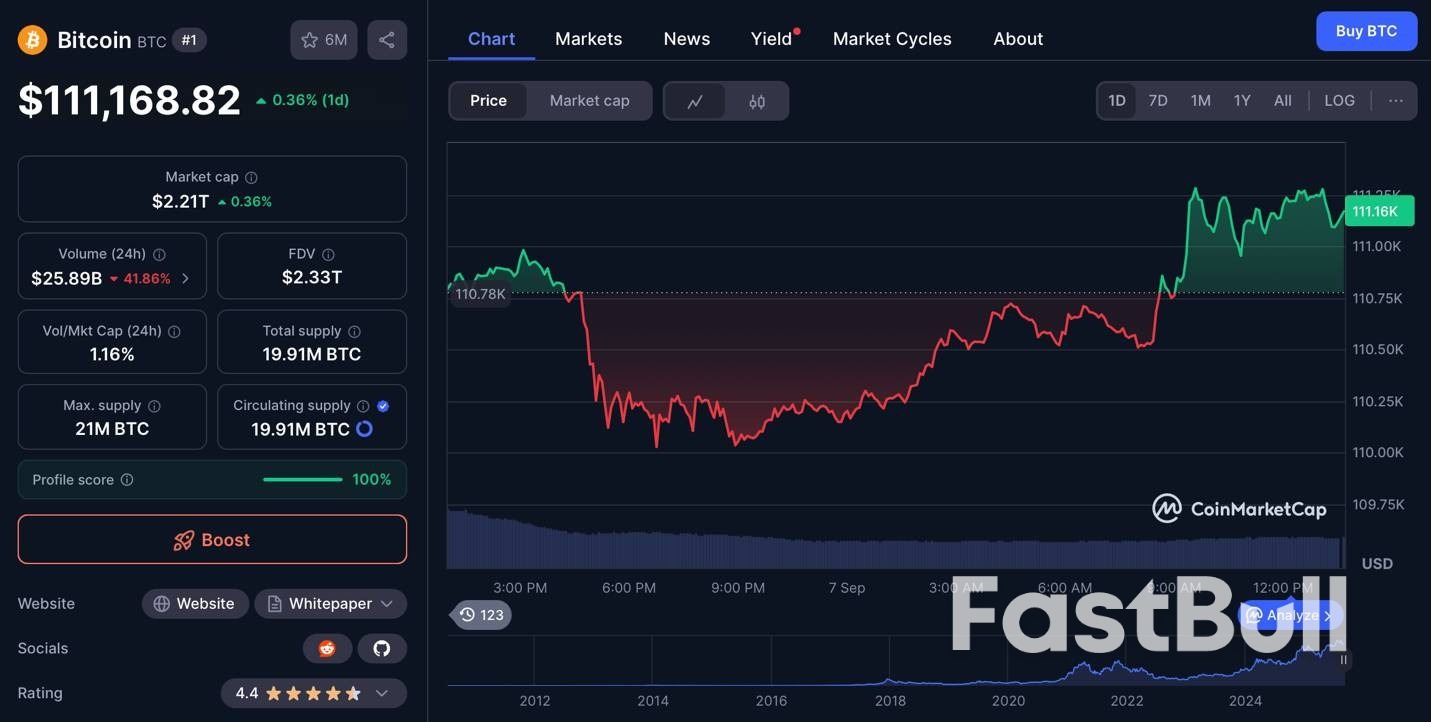Viewport: 1431px width, 722px height.
Task: Select the Market cap chart toggle
Action: click(589, 101)
